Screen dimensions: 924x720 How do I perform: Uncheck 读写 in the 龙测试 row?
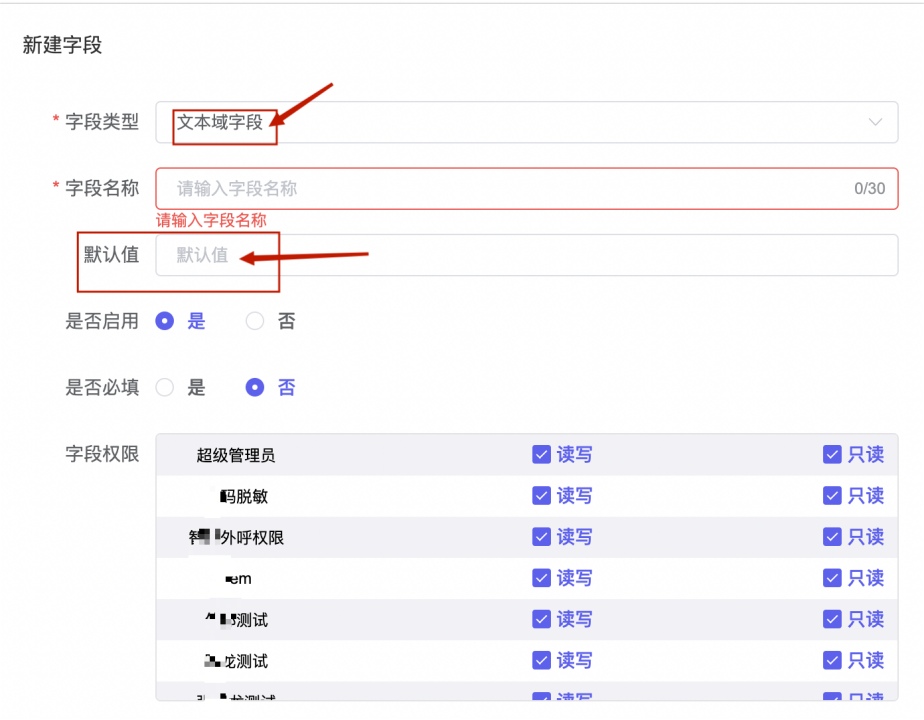tap(542, 660)
